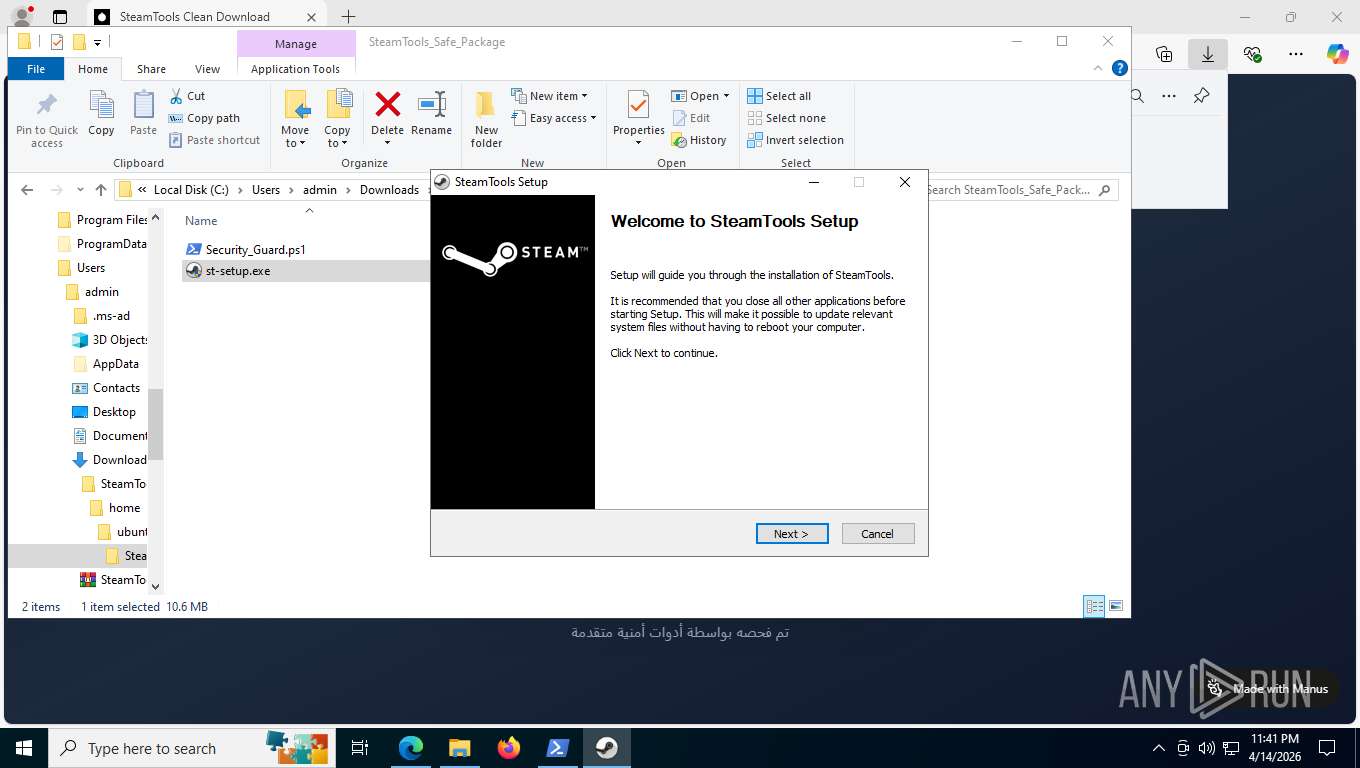Open 3D Objects in navigation tree

pos(111,340)
